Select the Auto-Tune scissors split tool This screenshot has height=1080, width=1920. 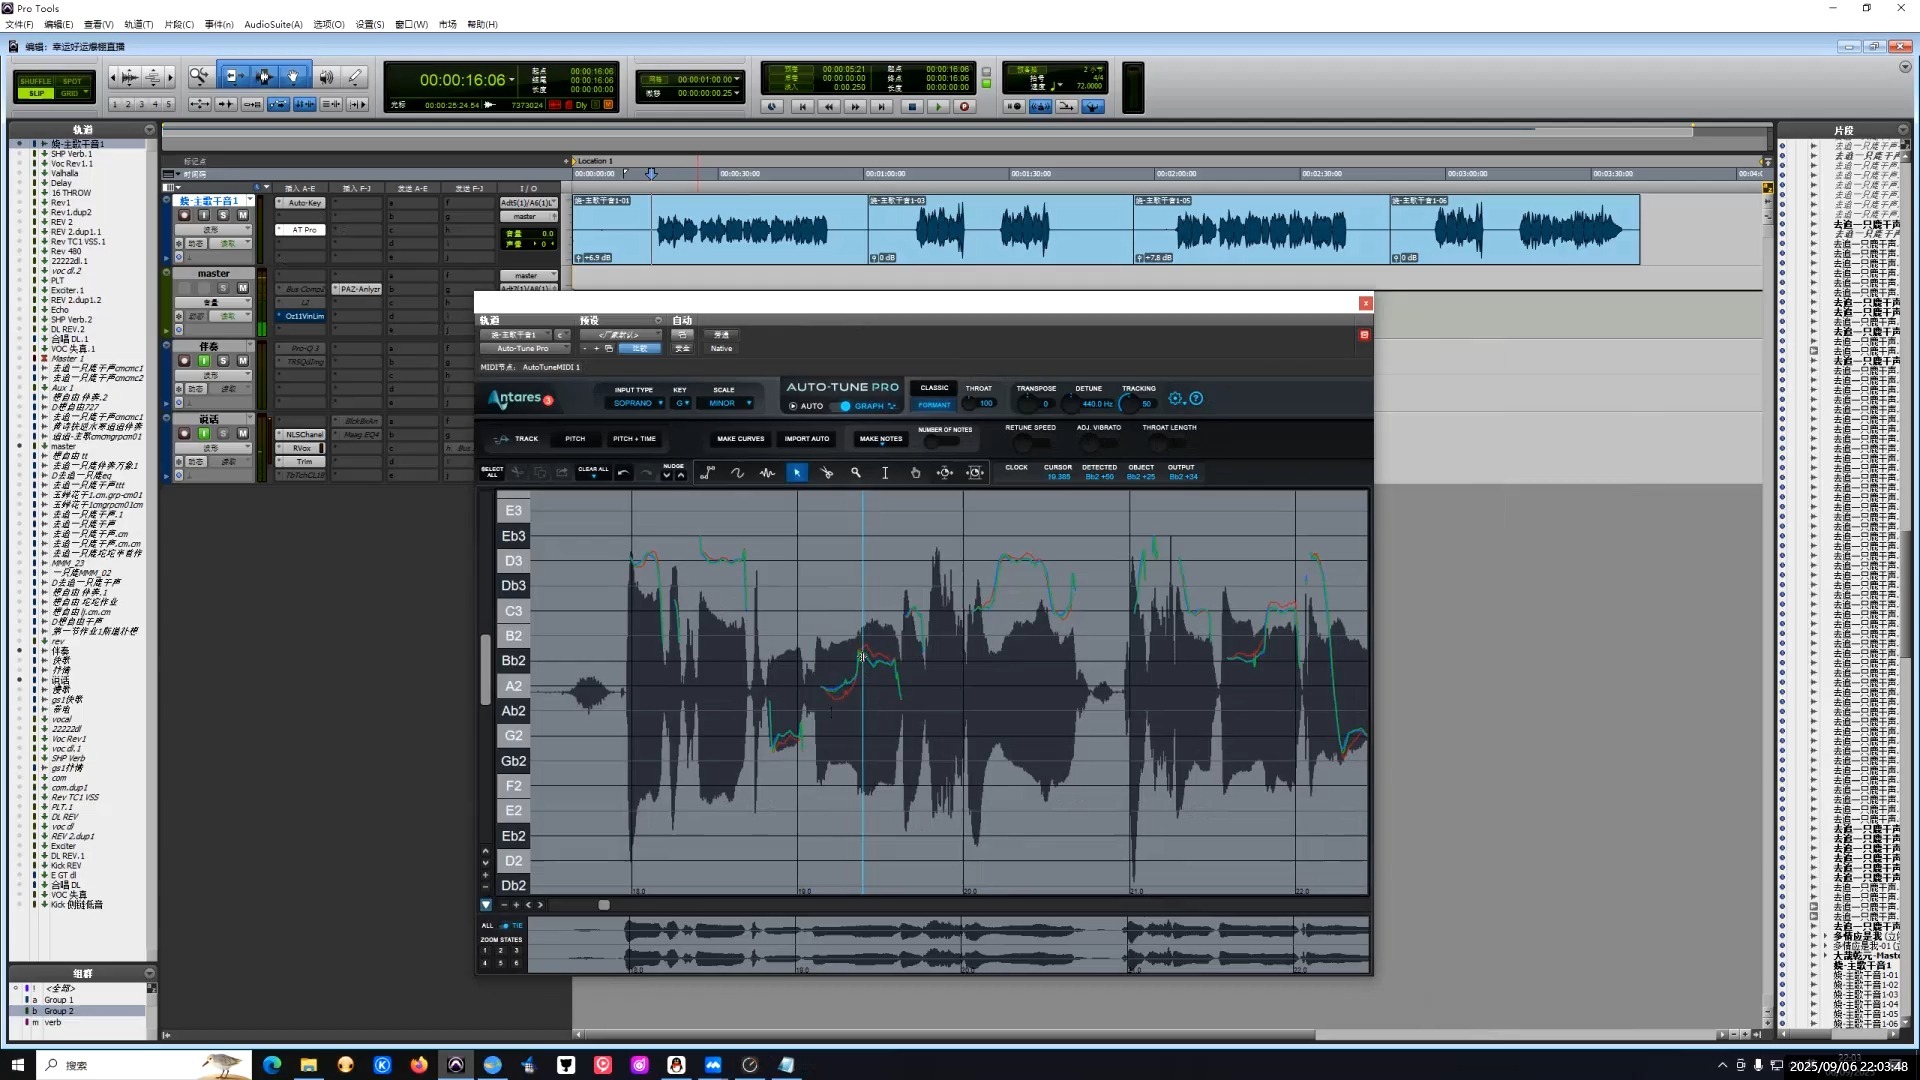click(x=827, y=473)
